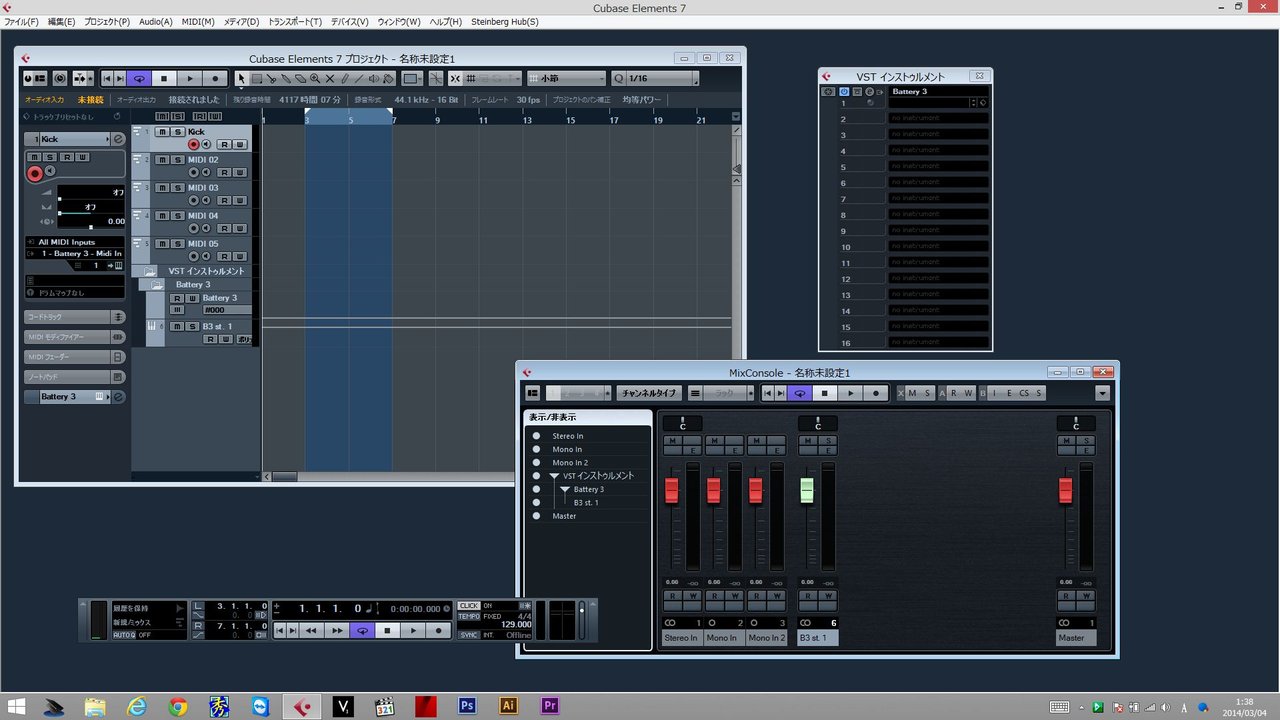Open the quantize 1/16 dropdown
Viewport: 1280px width, 720px height.
(x=654, y=78)
